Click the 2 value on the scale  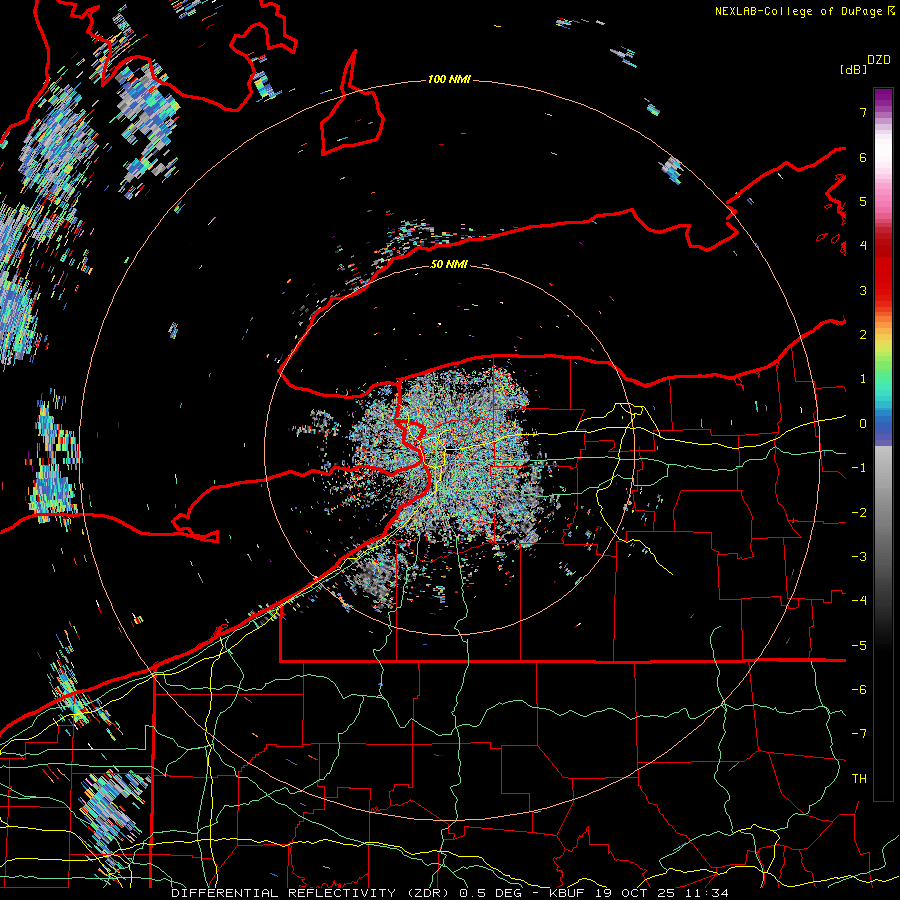863,335
